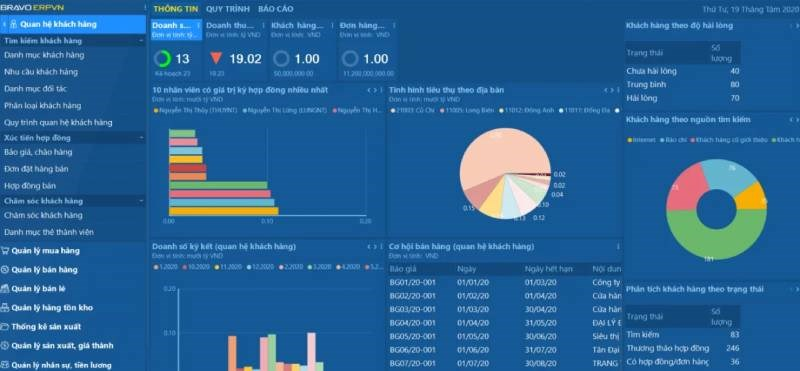Collapse the Chăm sóc khách hàng group header
This screenshot has height=371, width=800.
tap(141, 201)
